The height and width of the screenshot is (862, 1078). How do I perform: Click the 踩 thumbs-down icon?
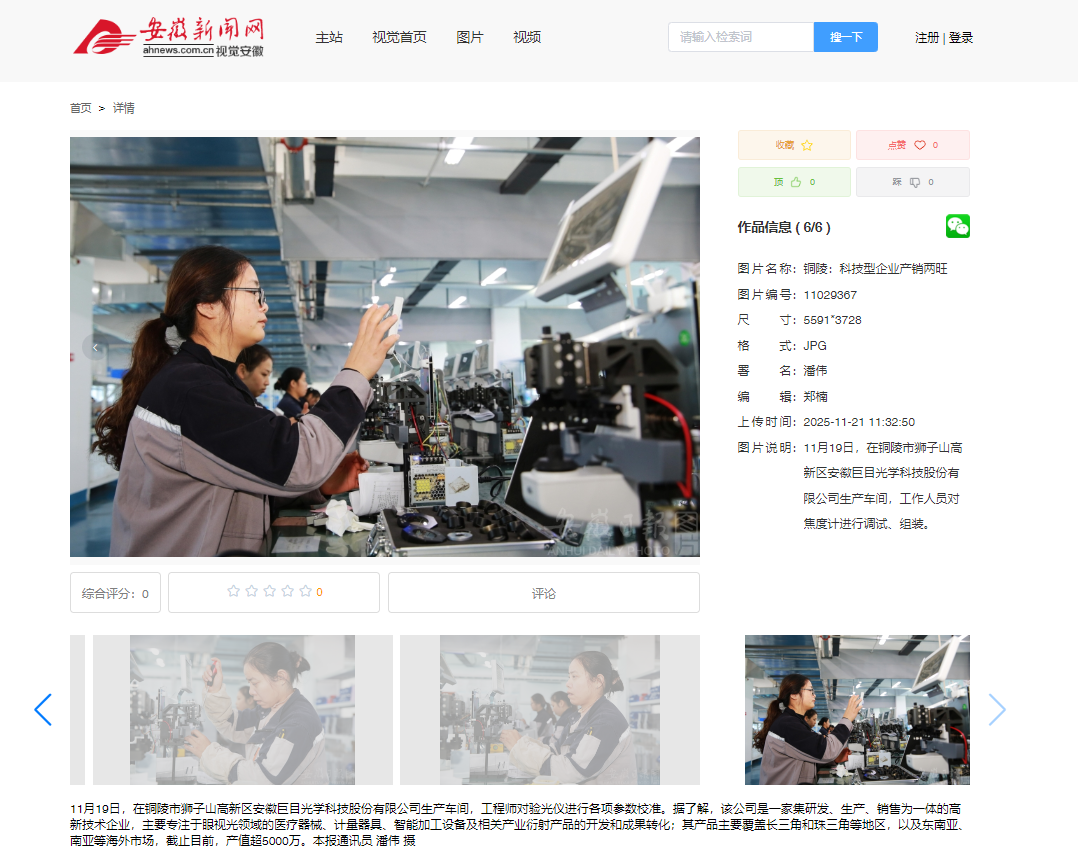[x=914, y=182]
